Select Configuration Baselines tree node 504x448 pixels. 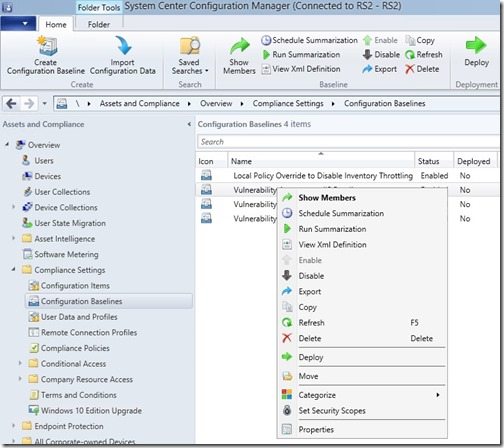109,301
